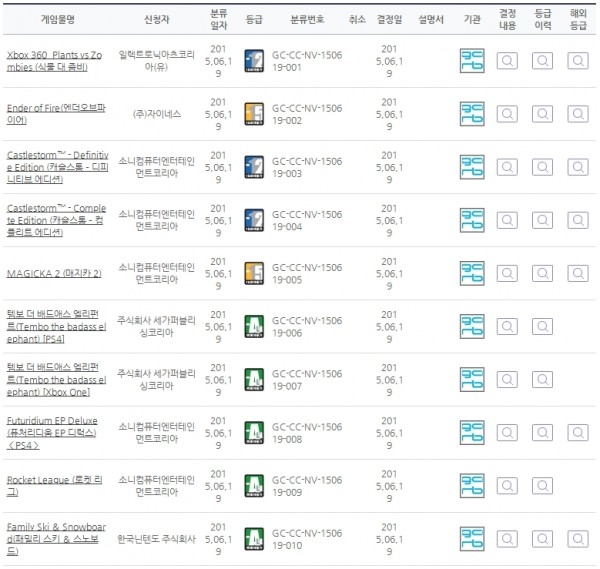600x569 pixels.
Task: Click the overseas rating magnifier for MAGICKA 2
Action: (577, 273)
